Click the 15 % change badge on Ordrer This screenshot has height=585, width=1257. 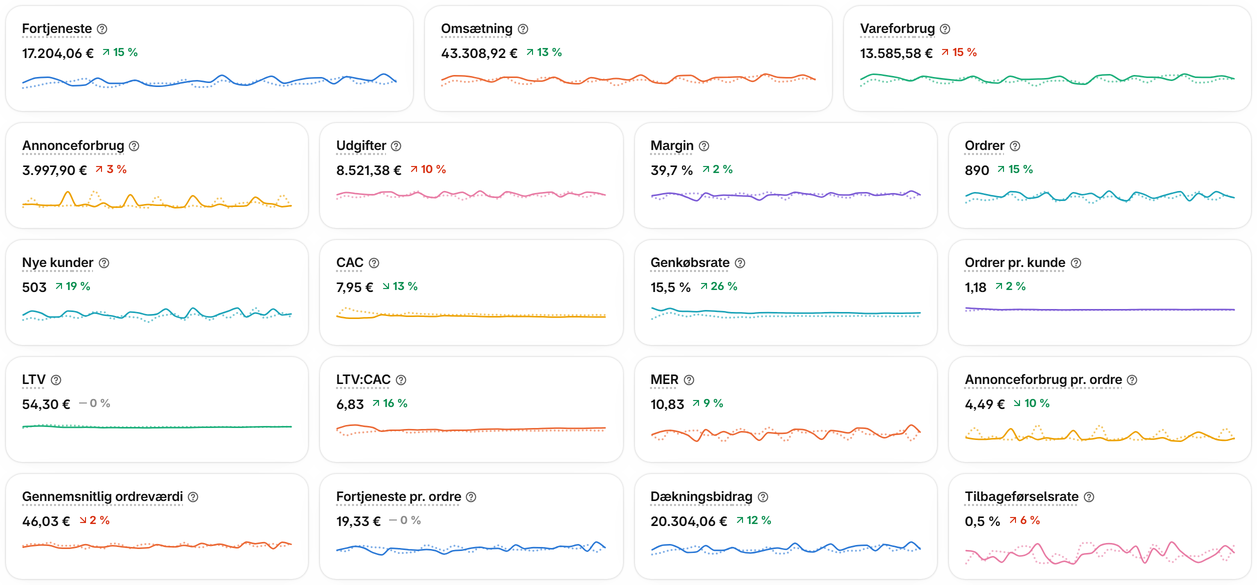click(1015, 170)
